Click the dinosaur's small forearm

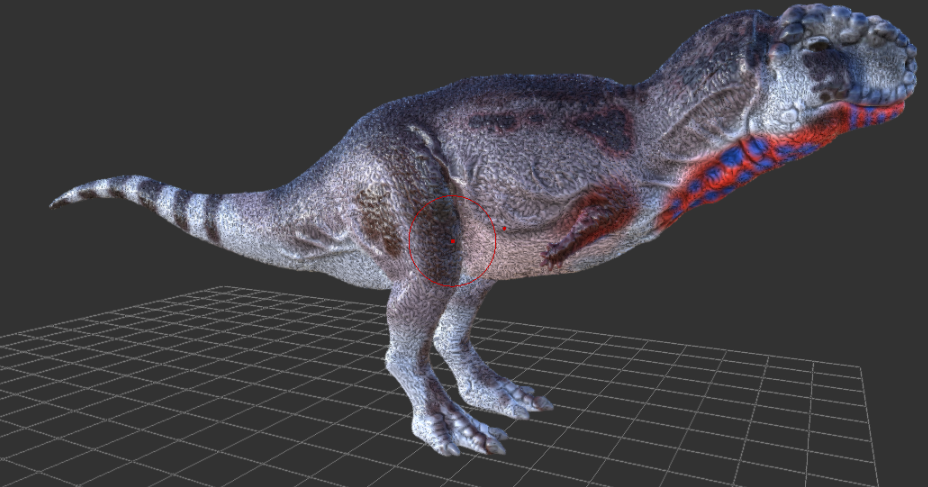point(590,225)
